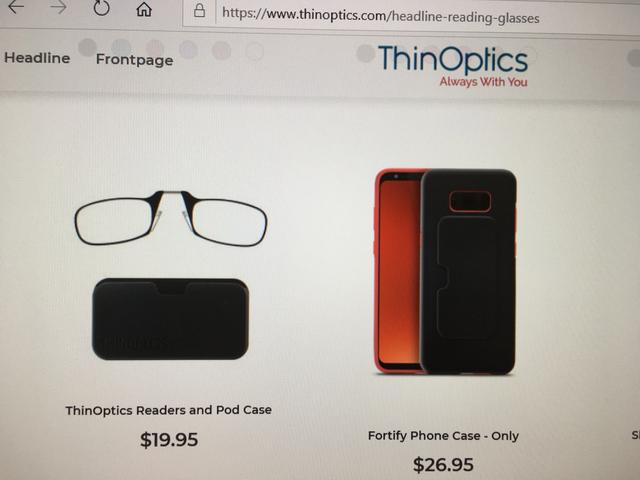The width and height of the screenshot is (640, 480).
Task: Click the Always With You tagline
Action: 483,82
